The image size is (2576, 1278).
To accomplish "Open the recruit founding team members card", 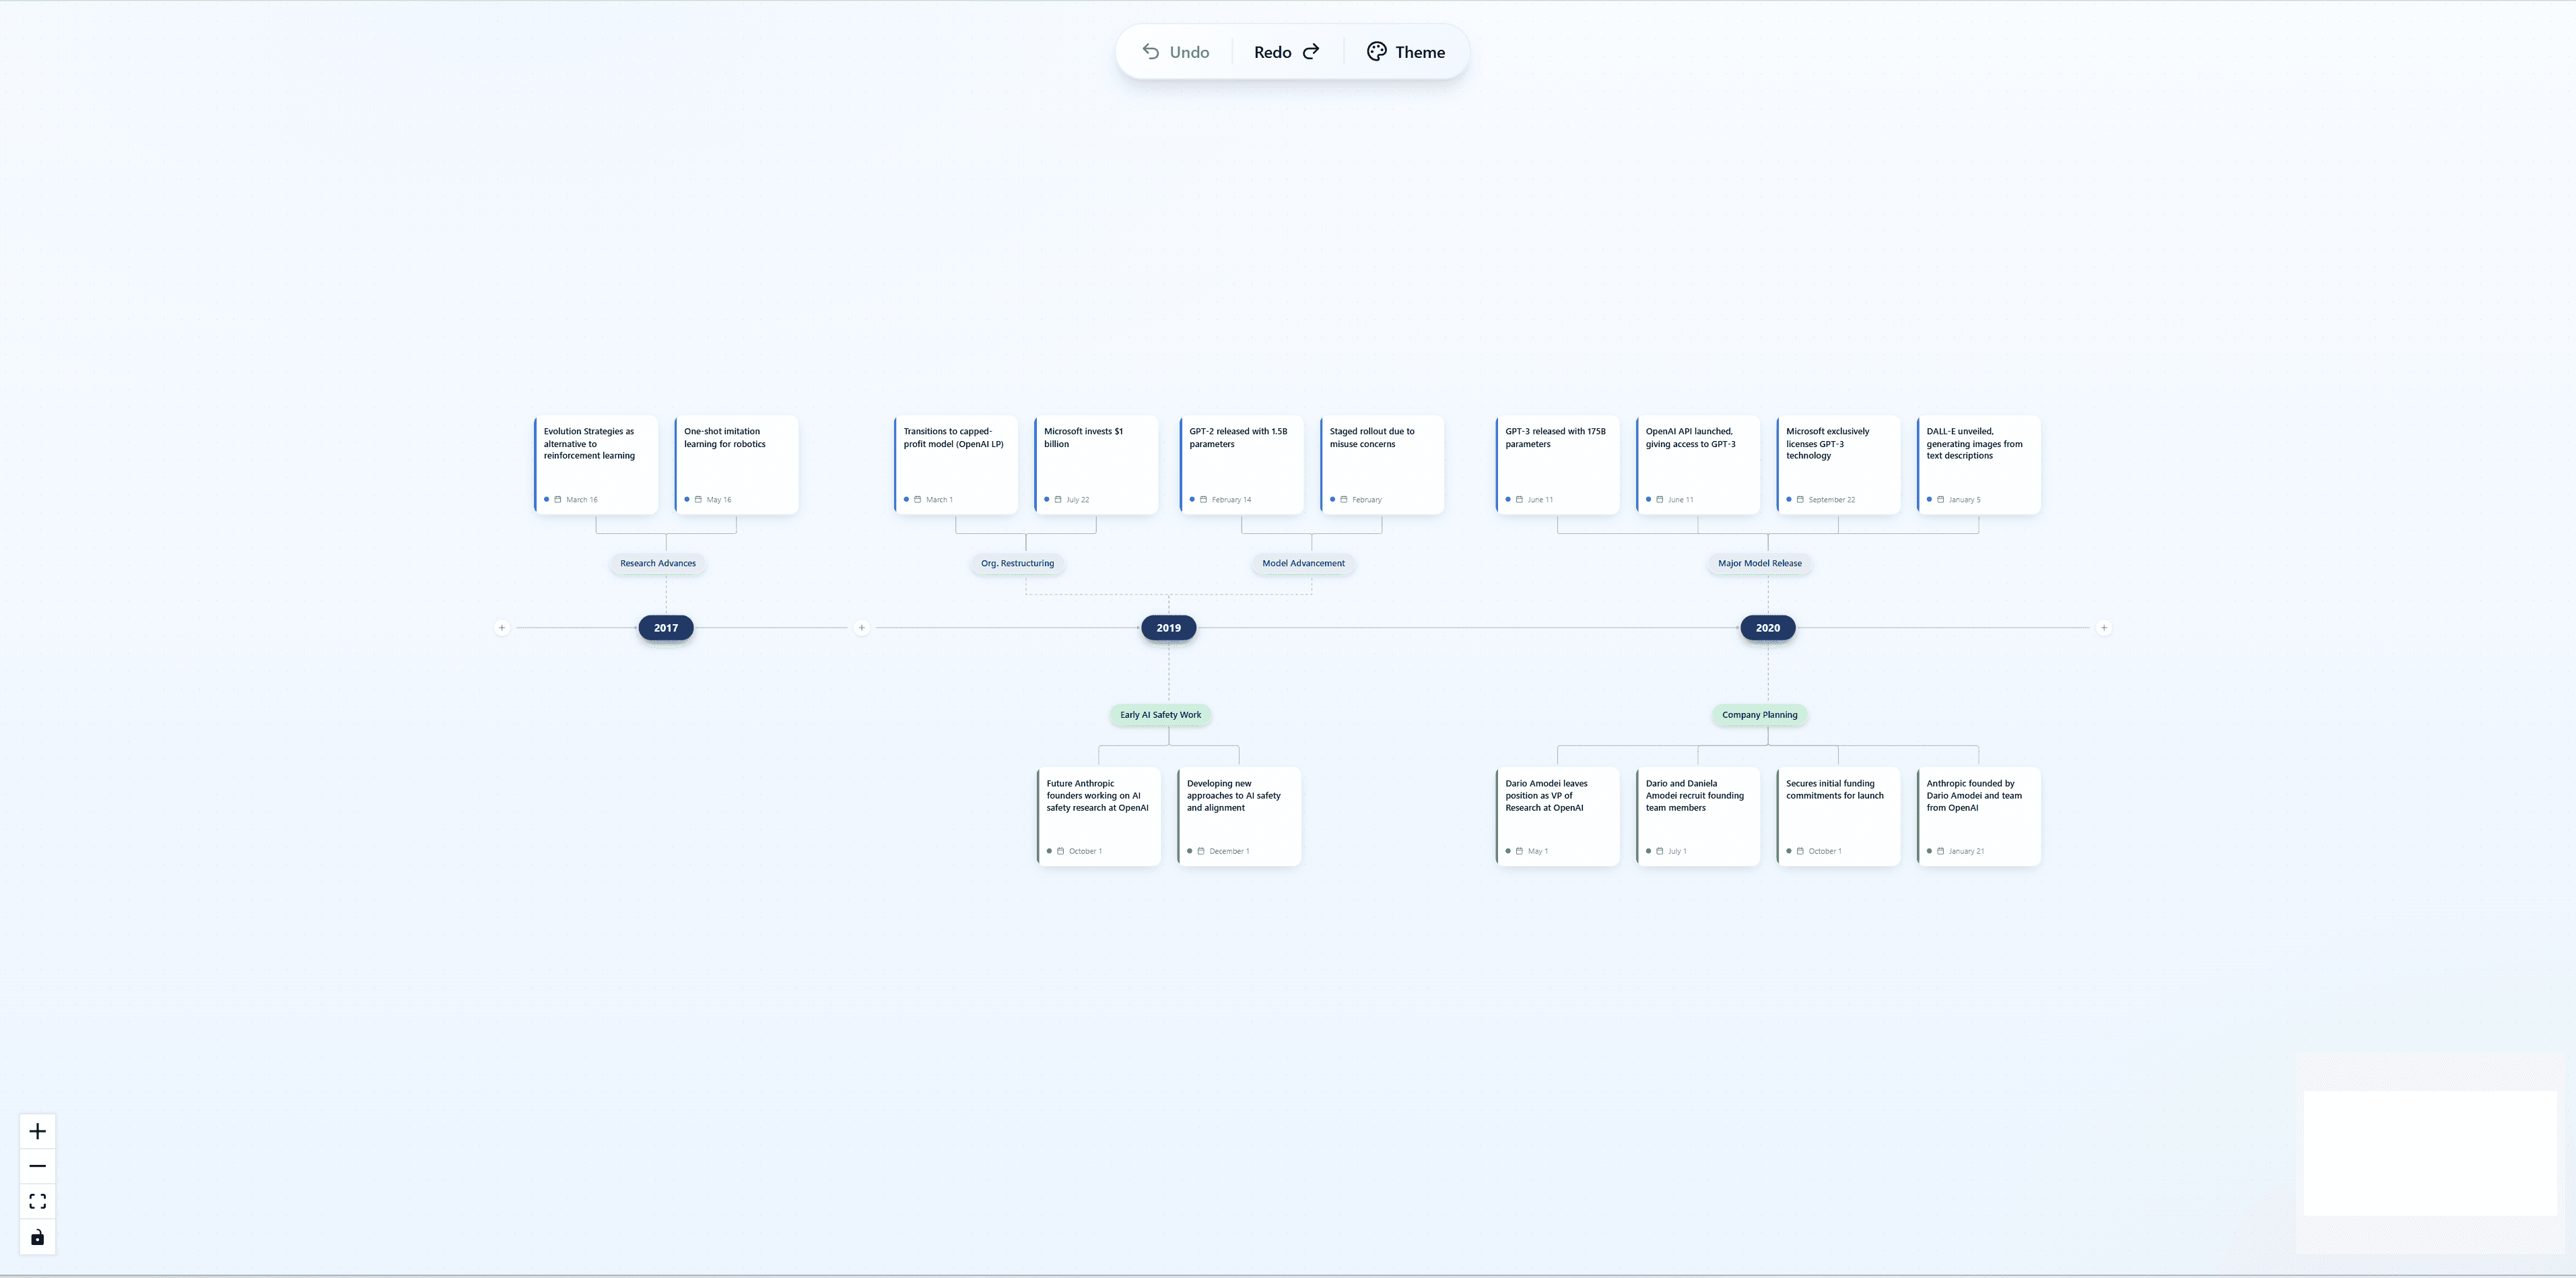I will click(x=1698, y=817).
